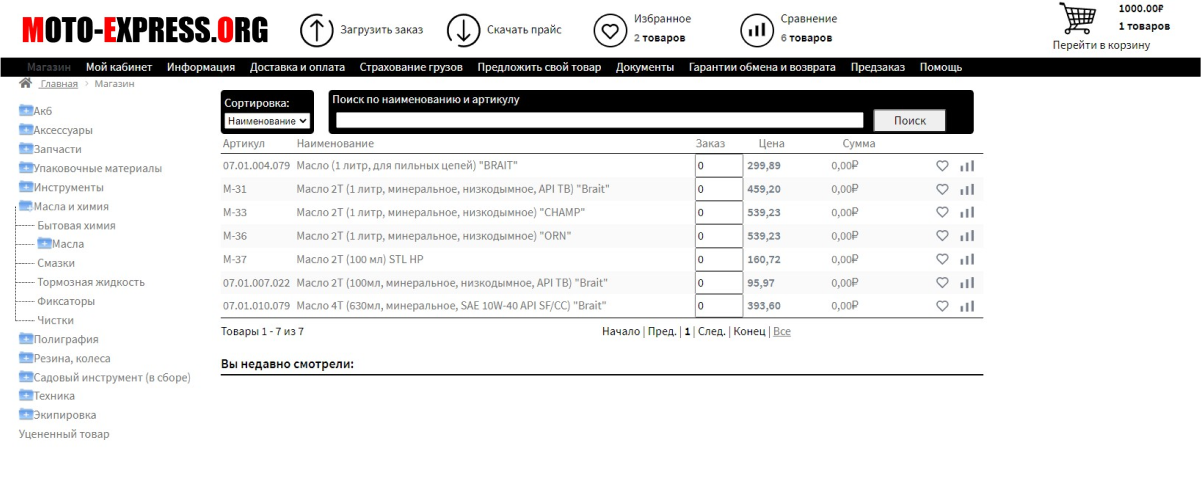Add item M-36 to favorites
1201x481 pixels.
click(942, 236)
